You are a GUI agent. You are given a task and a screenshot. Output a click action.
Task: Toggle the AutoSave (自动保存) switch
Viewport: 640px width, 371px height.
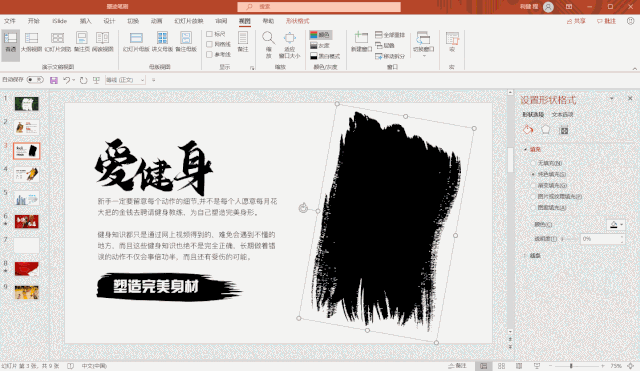click(35, 80)
